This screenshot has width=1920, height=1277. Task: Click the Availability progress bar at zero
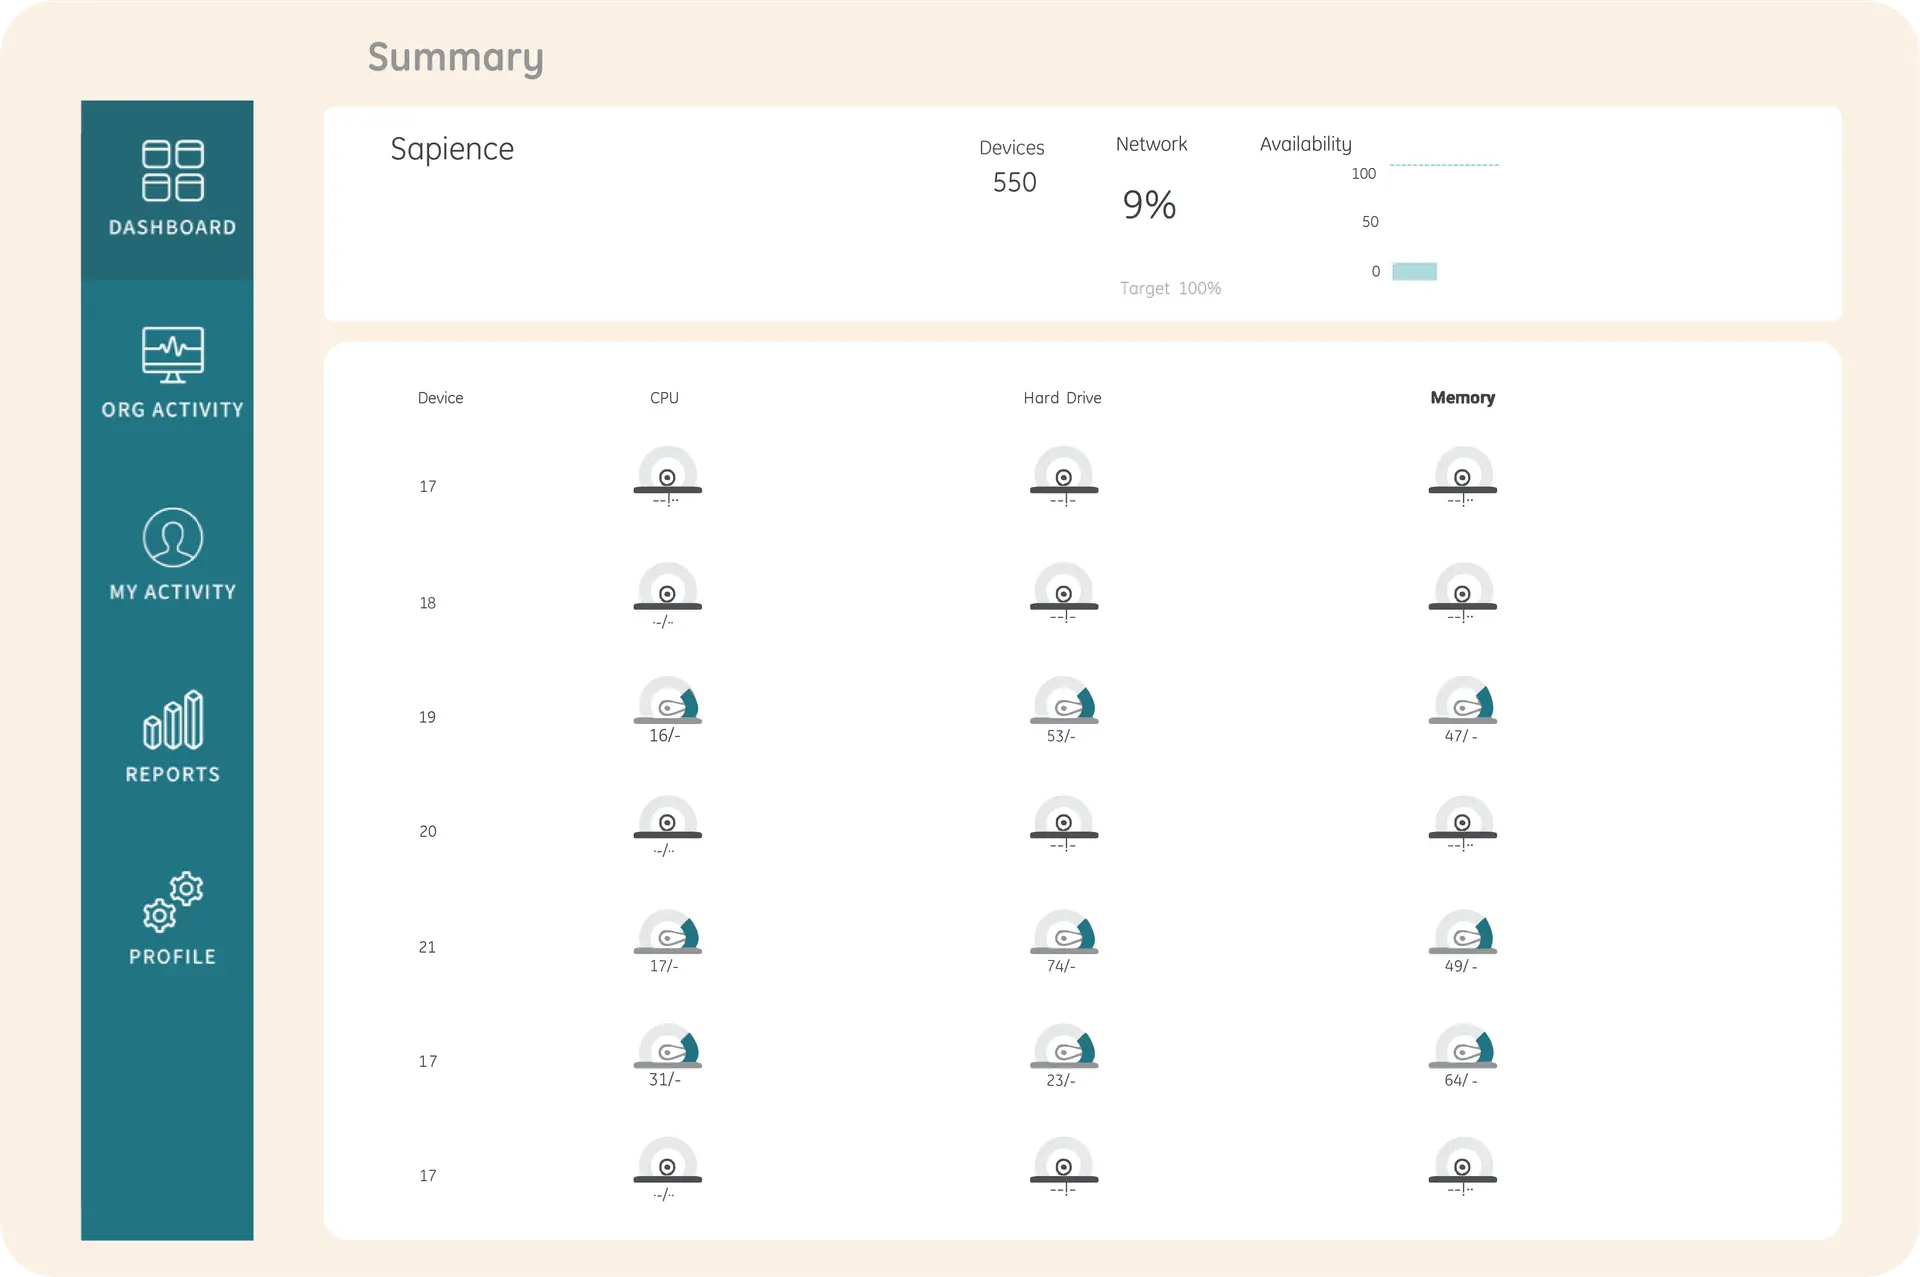(1413, 271)
